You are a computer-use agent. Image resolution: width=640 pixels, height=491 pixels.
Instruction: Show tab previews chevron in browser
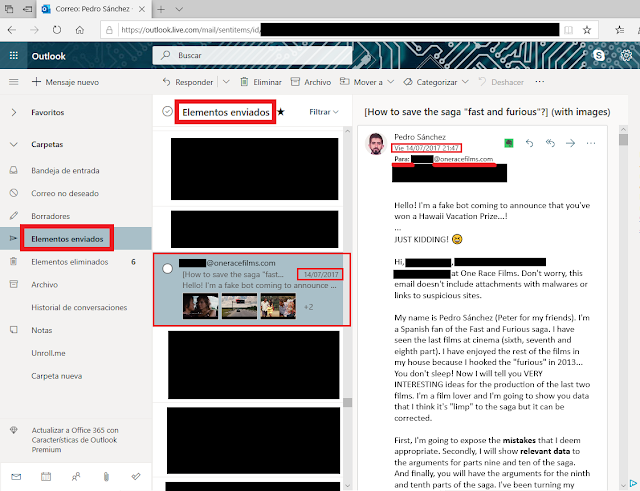(179, 9)
